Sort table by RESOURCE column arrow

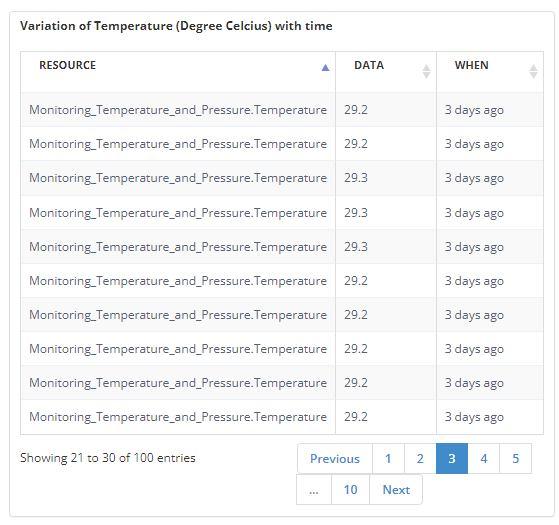click(x=325, y=68)
